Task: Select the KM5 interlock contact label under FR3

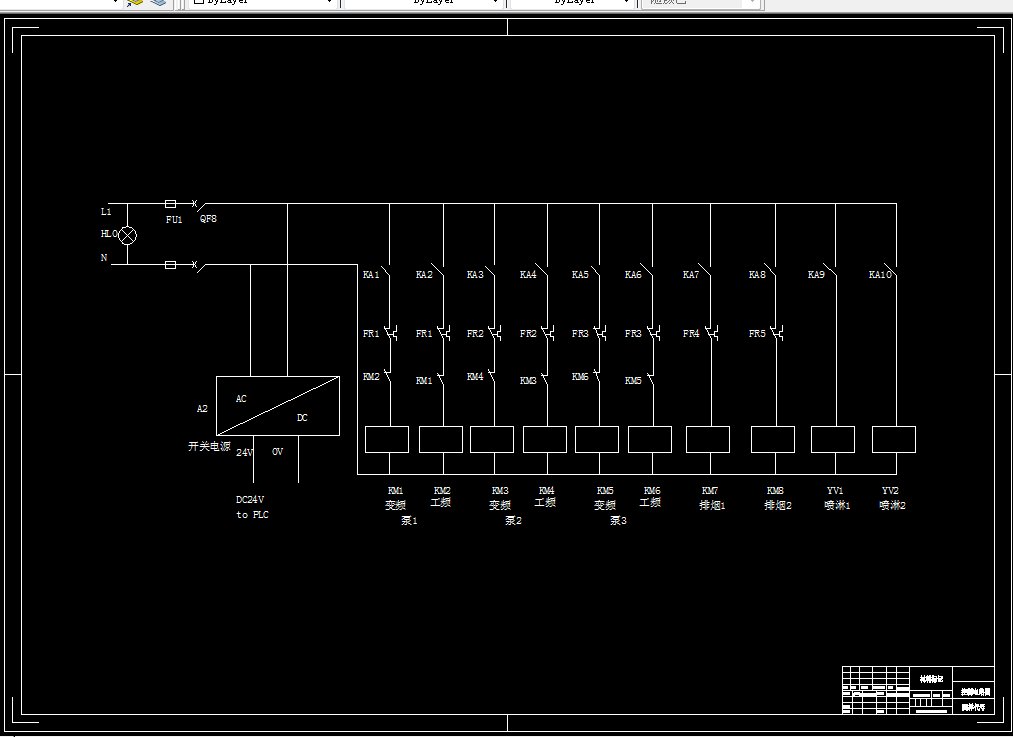Action: 633,380
